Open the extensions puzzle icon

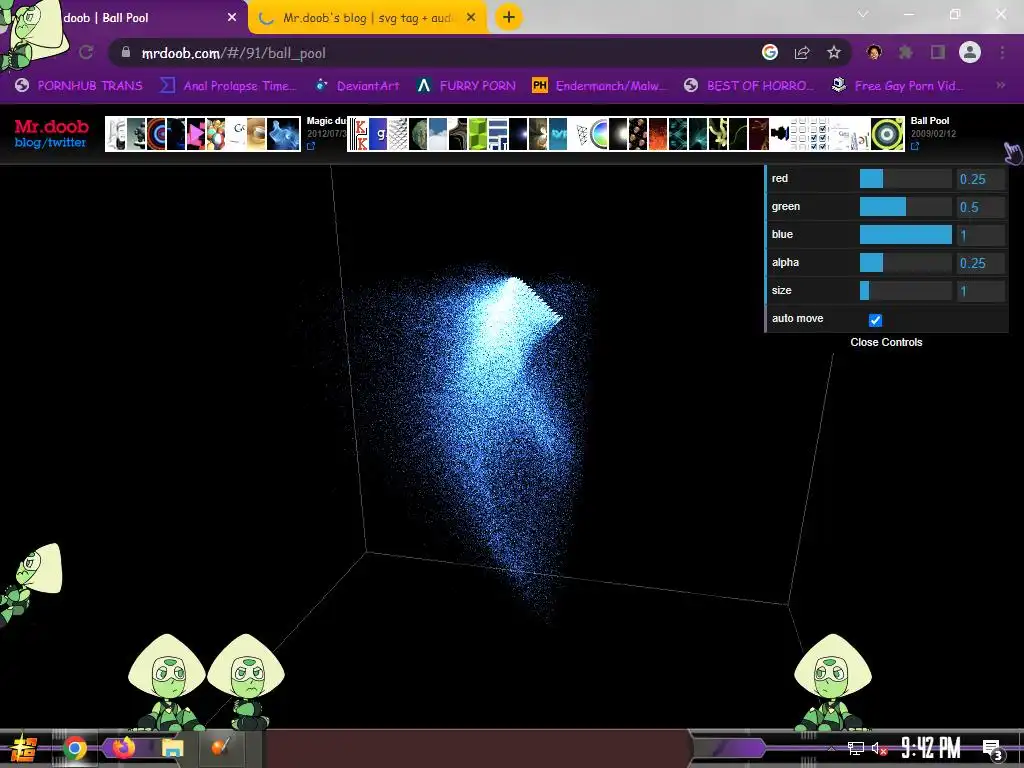[x=906, y=52]
